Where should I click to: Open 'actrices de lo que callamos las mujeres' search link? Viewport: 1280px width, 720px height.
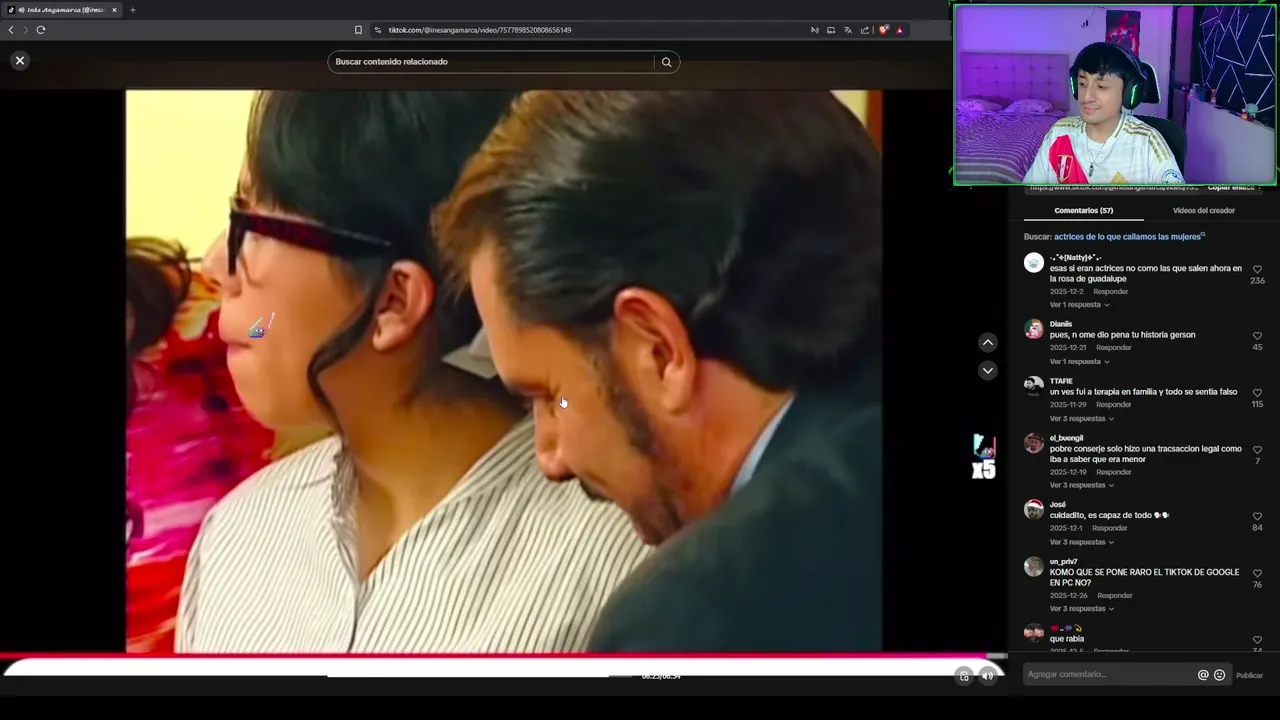(1129, 237)
